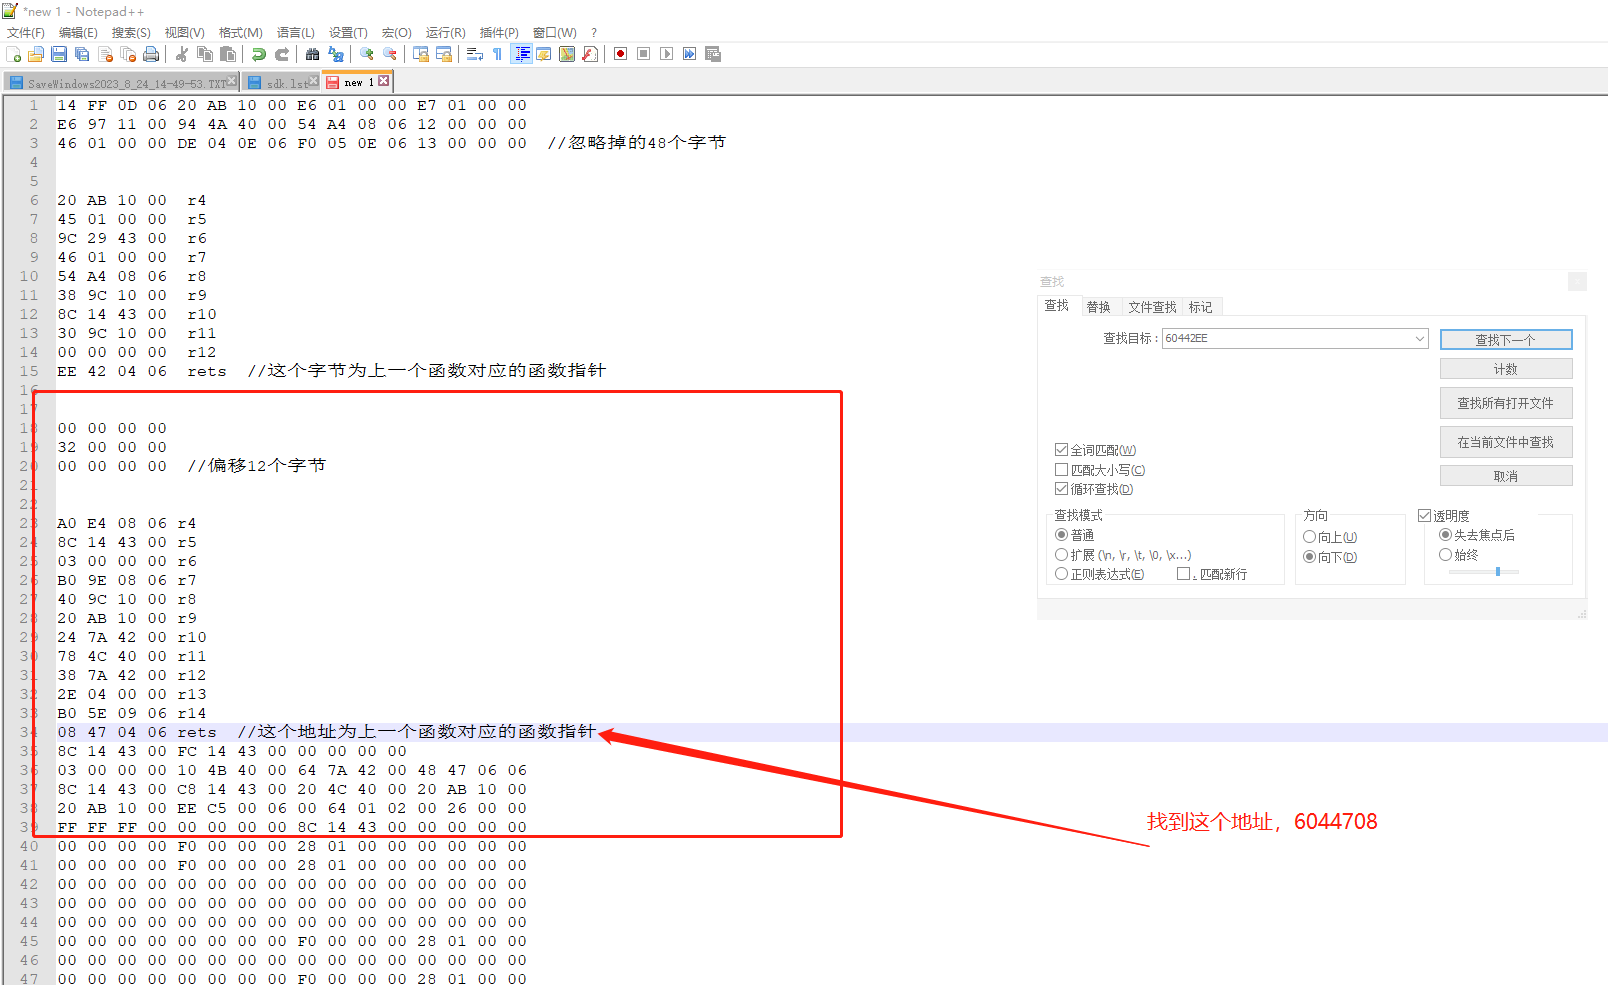The image size is (1608, 985).
Task: Click the Open file folder icon
Action: (36, 54)
